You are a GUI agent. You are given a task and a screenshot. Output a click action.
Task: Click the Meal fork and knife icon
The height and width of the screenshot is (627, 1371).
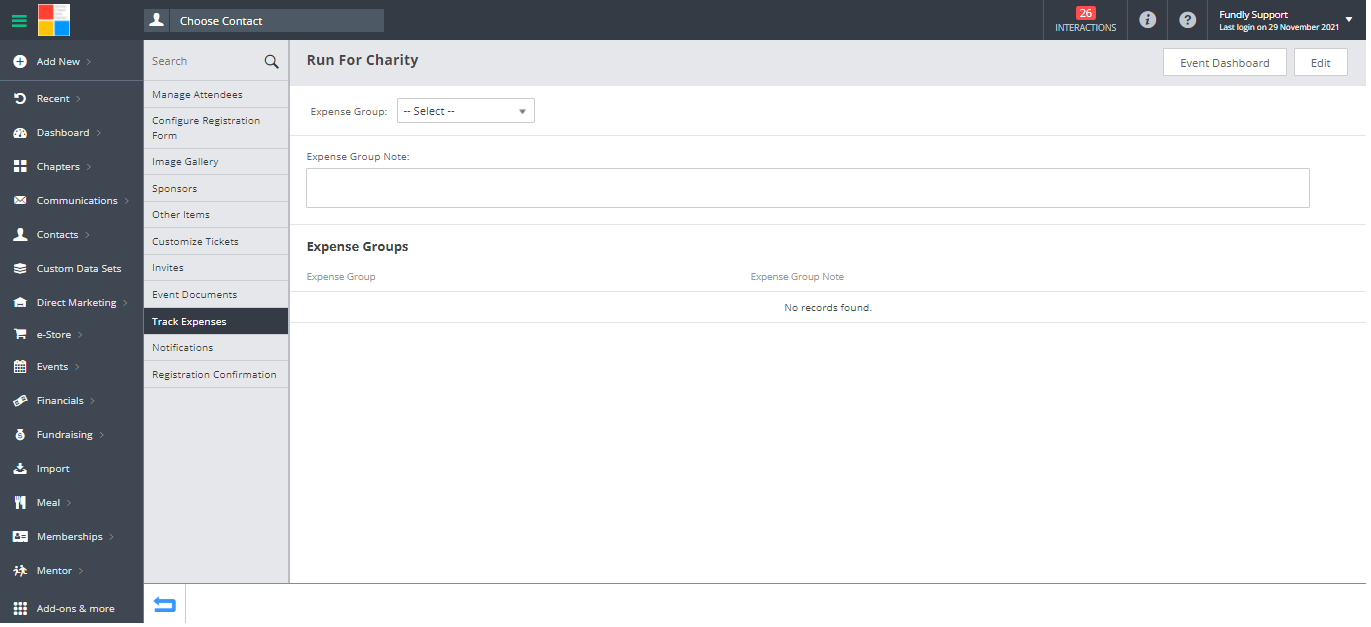coord(20,503)
